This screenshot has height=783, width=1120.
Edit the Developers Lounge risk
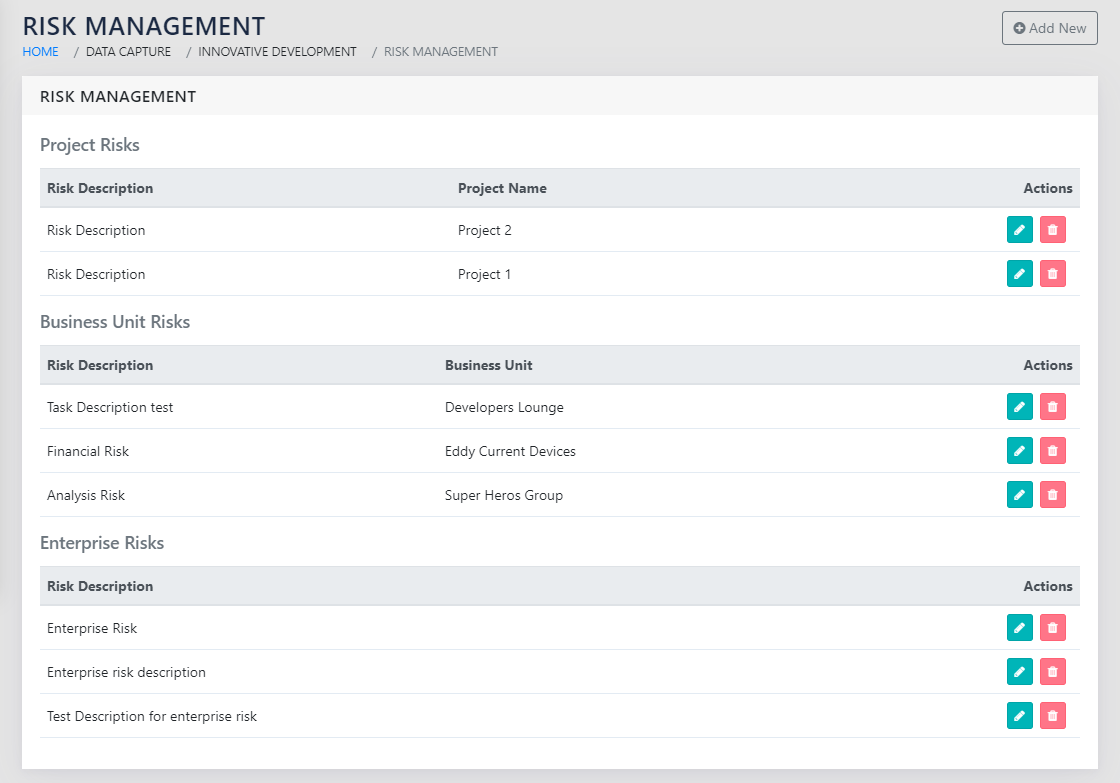coord(1019,407)
